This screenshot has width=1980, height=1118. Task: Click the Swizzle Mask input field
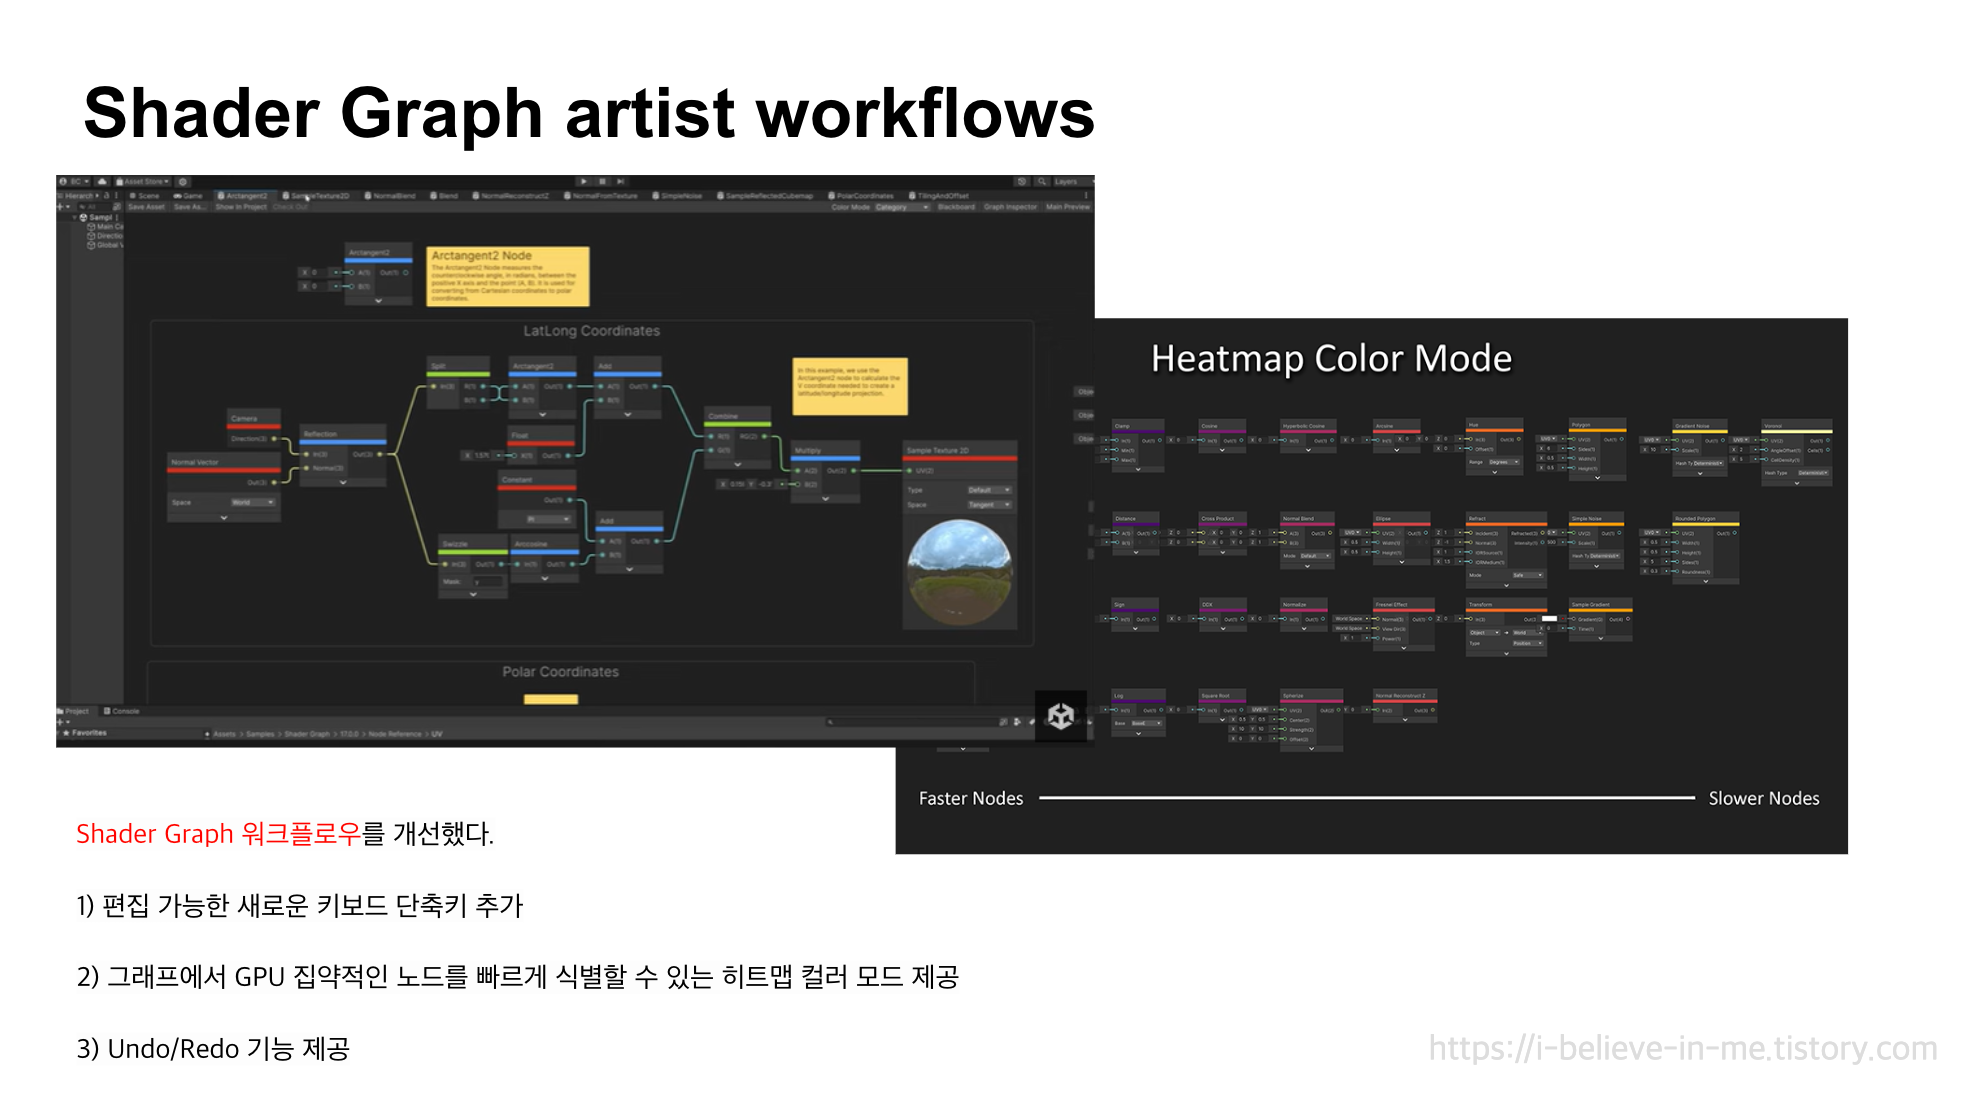(x=489, y=582)
